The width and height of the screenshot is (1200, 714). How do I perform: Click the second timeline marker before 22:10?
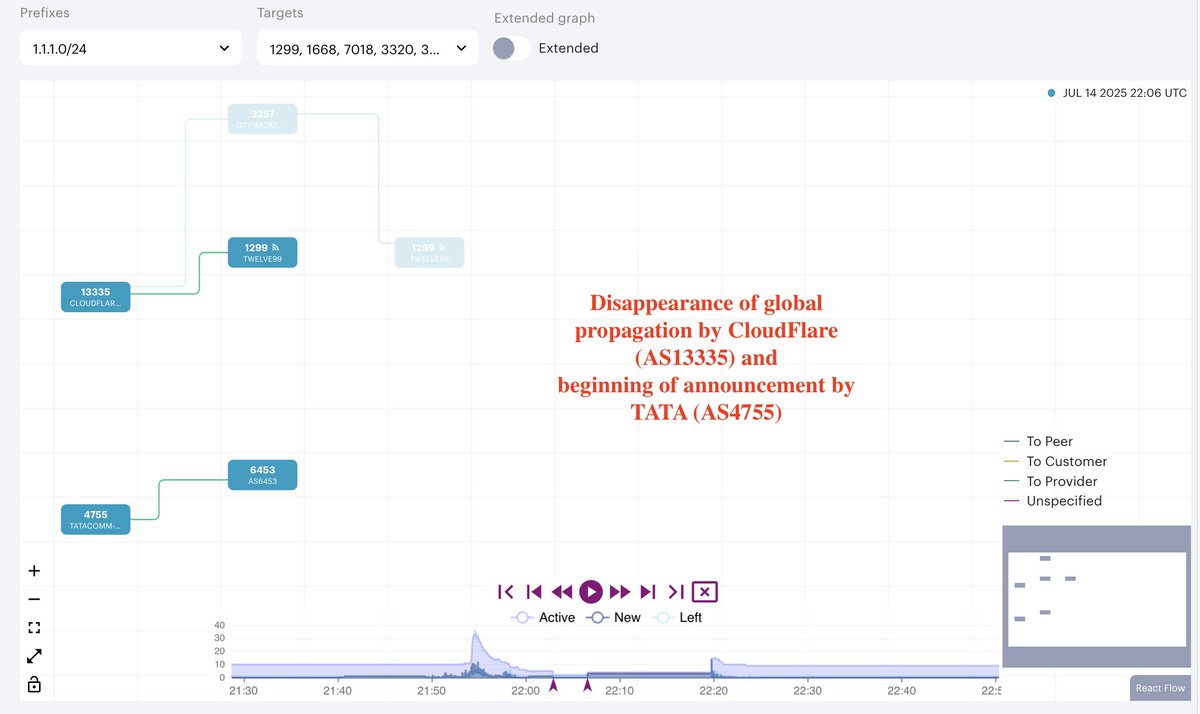[588, 684]
